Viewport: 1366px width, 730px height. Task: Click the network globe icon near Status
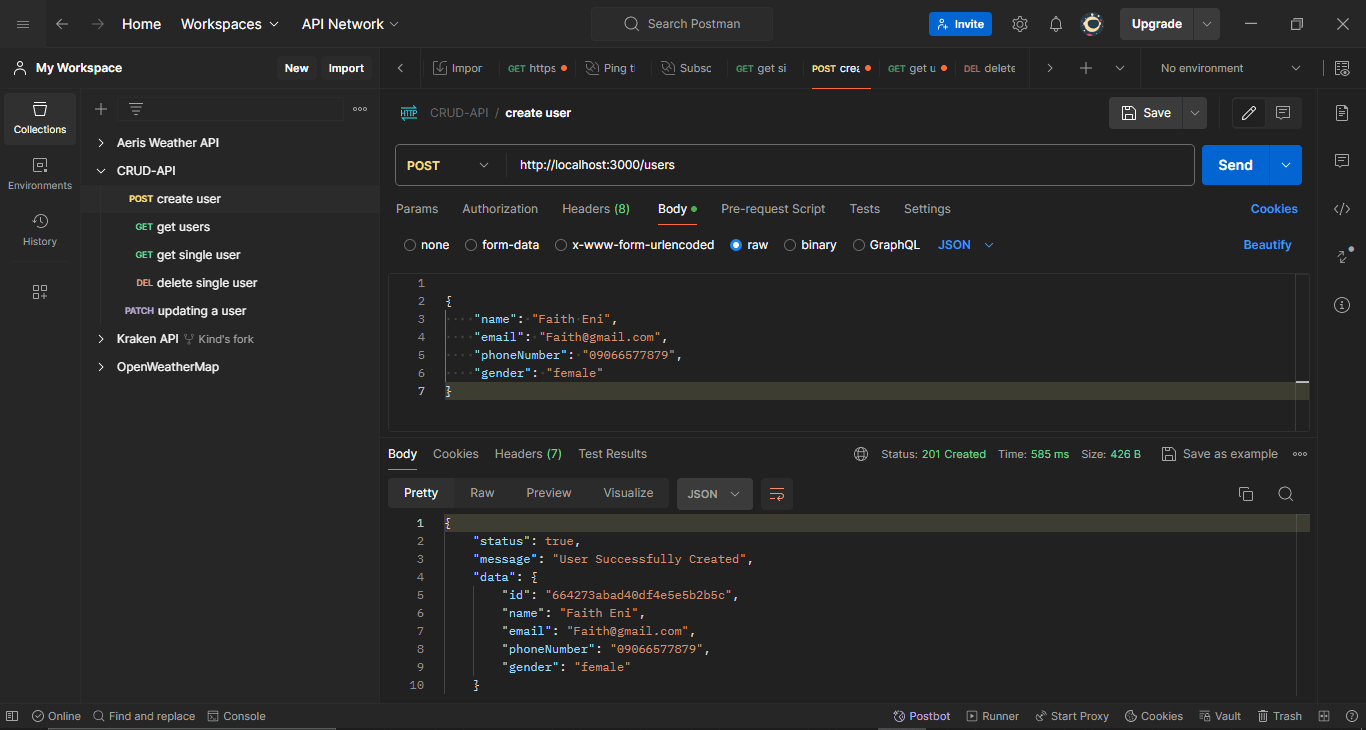(x=861, y=454)
